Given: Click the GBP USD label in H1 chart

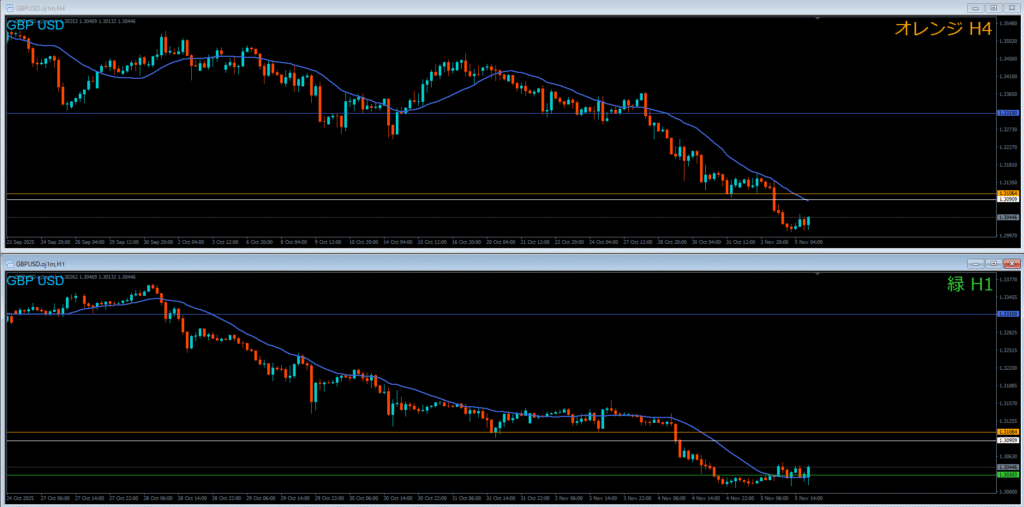Looking at the screenshot, I should (36, 281).
